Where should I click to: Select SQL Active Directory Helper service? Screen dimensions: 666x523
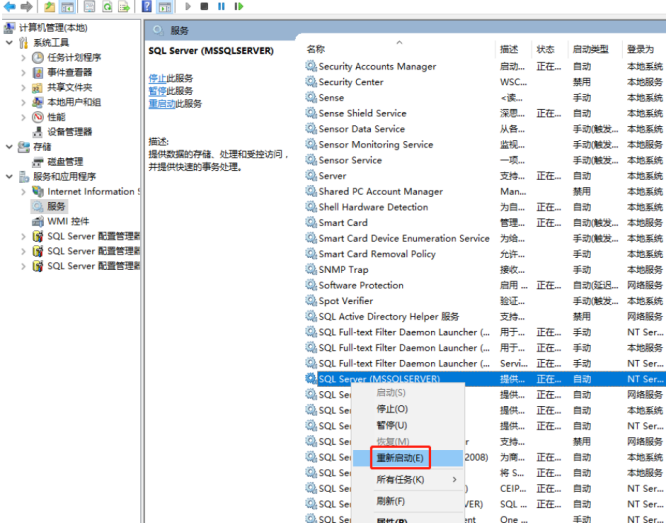[x=485, y=317]
